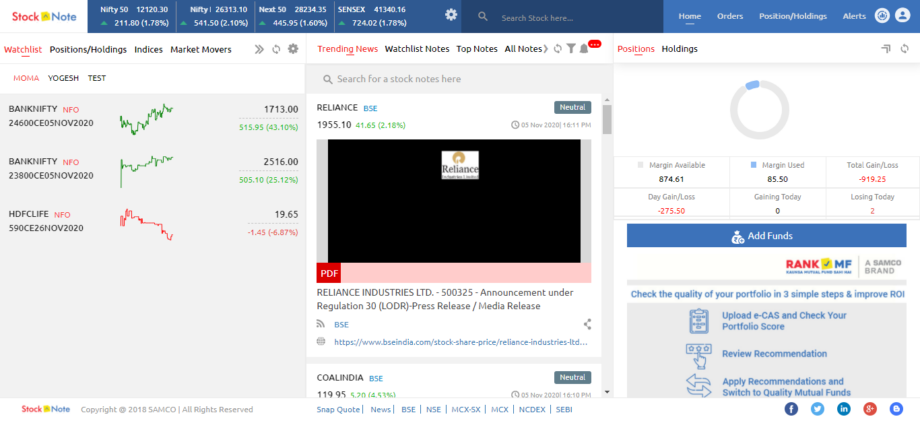This screenshot has height=421, width=920.
Task: Select the YOGESH watchlist
Action: (63, 77)
